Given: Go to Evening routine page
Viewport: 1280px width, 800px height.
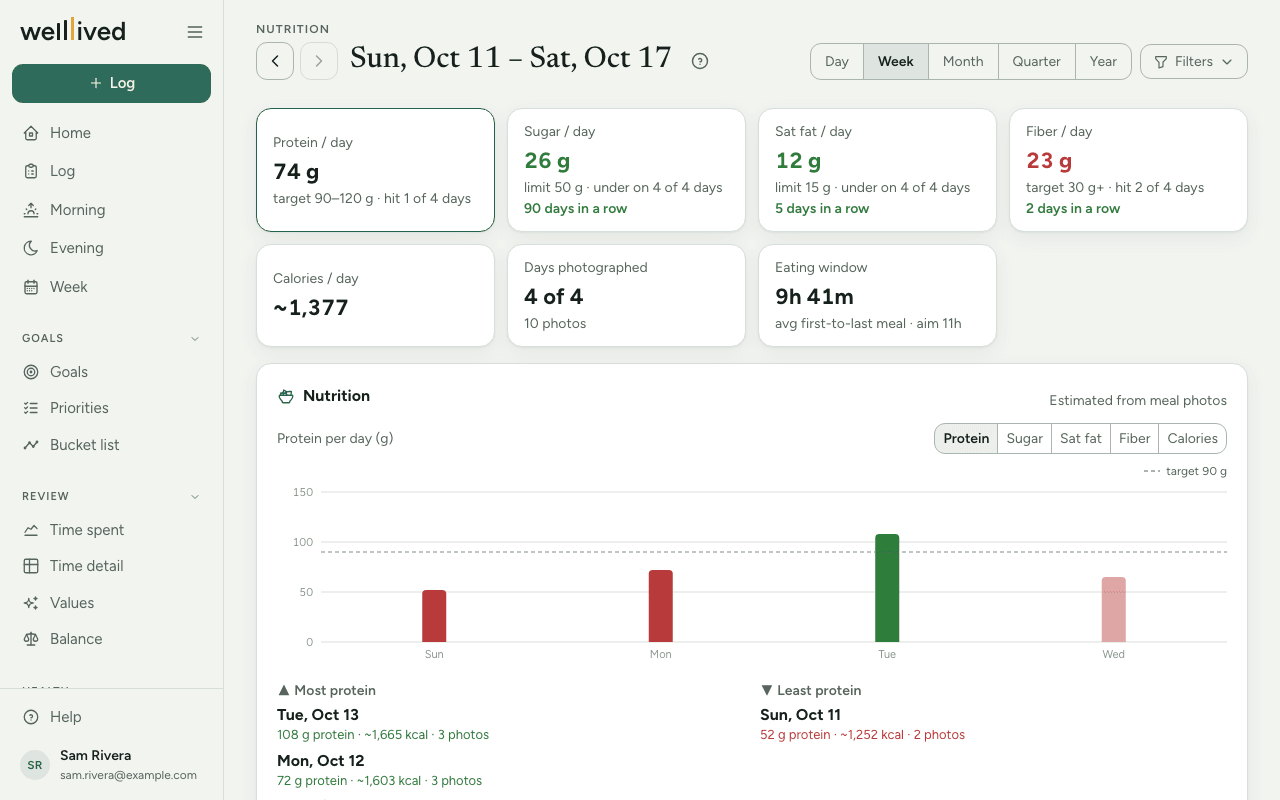Looking at the screenshot, I should tap(111, 248).
